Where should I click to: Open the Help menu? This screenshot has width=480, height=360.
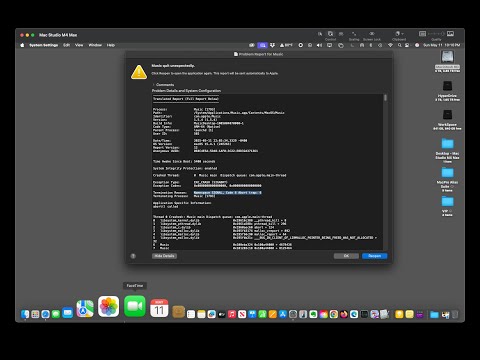pyautogui.click(x=111, y=45)
